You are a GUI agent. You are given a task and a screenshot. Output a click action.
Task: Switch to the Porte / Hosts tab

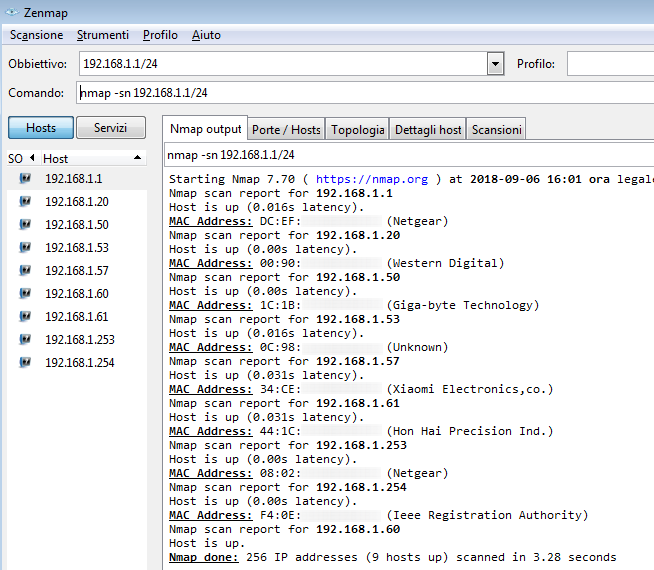coord(286,130)
